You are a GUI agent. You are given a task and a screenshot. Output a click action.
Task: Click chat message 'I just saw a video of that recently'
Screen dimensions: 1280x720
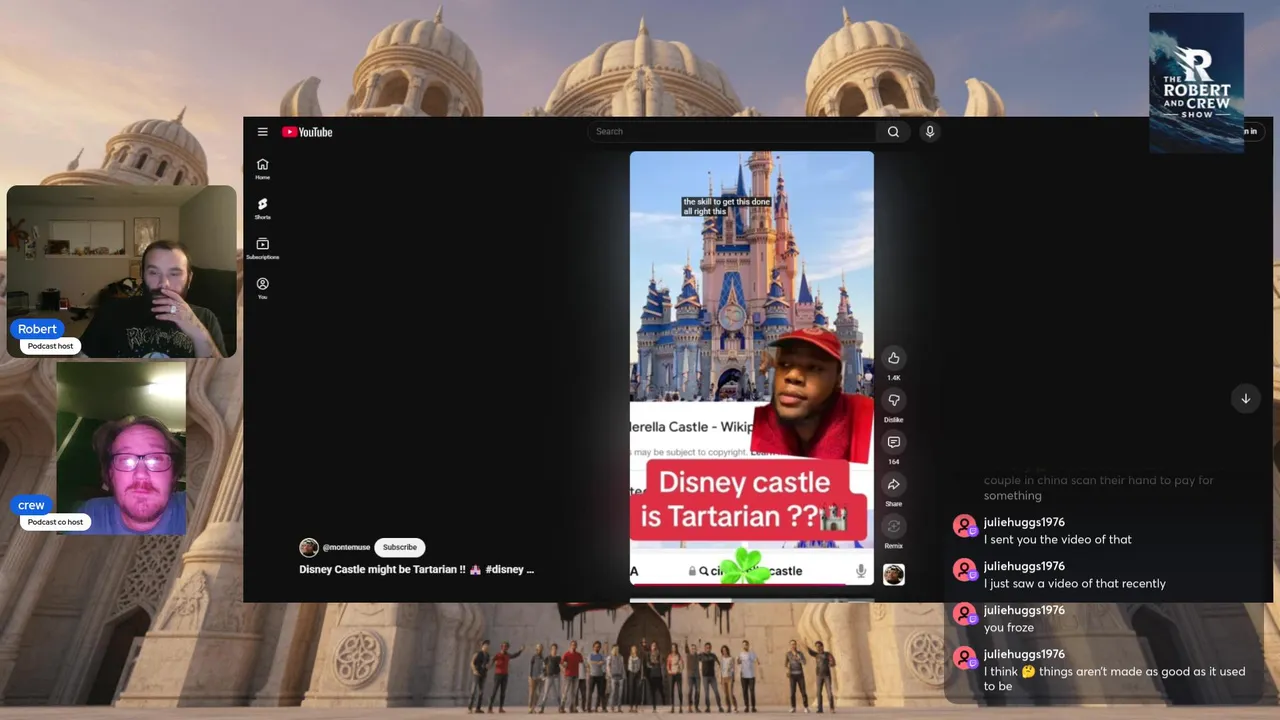(x=1075, y=584)
